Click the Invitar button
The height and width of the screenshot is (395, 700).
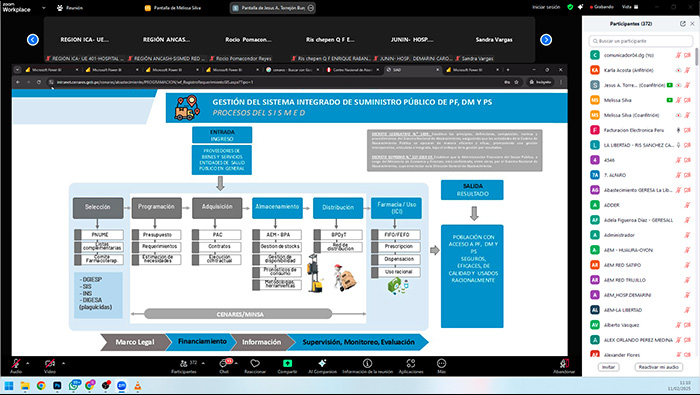tap(608, 367)
